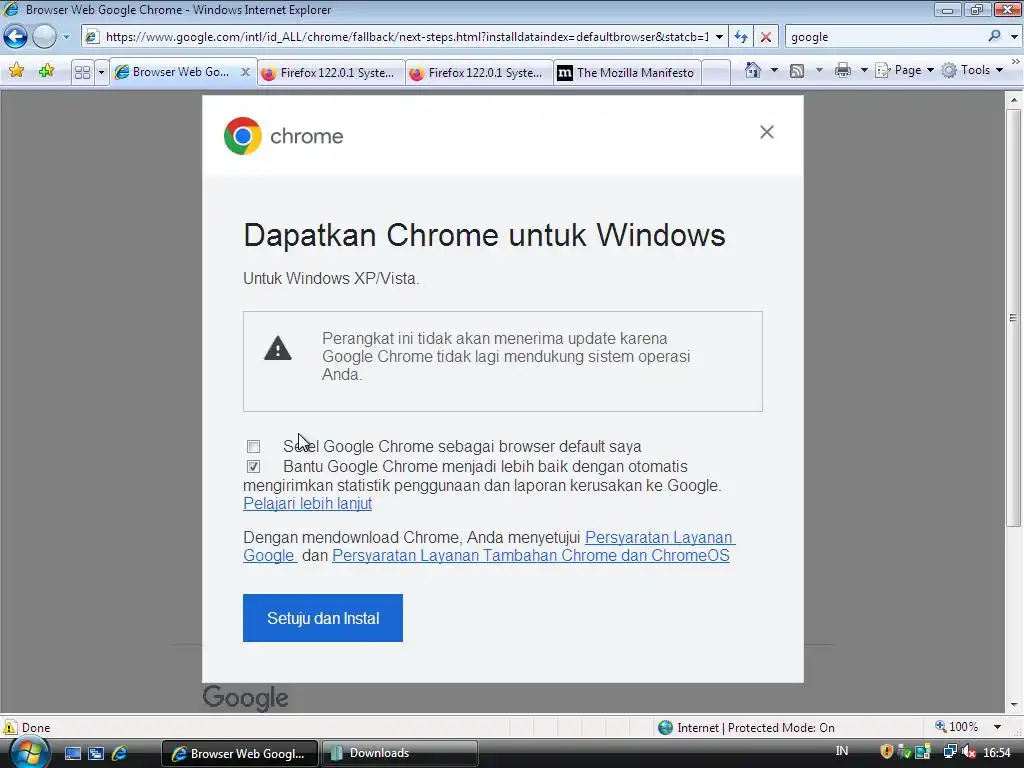Screen dimensions: 1024x768
Task: Select 'Browser Web Googl...' taskbar button
Action: coord(239,754)
